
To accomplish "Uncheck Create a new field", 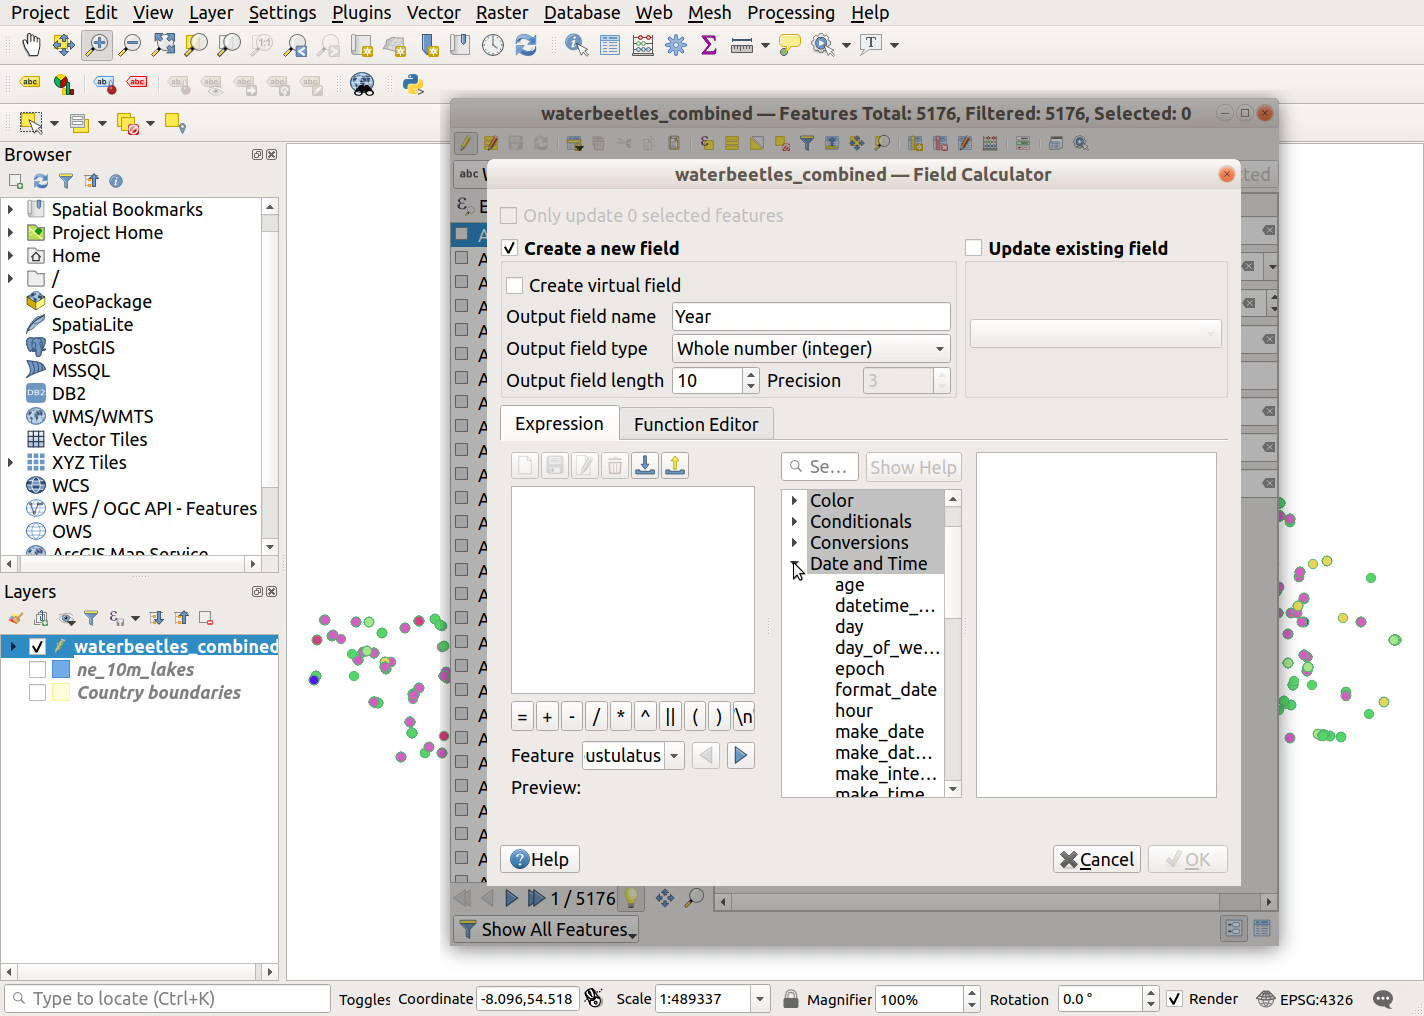I will tap(510, 248).
